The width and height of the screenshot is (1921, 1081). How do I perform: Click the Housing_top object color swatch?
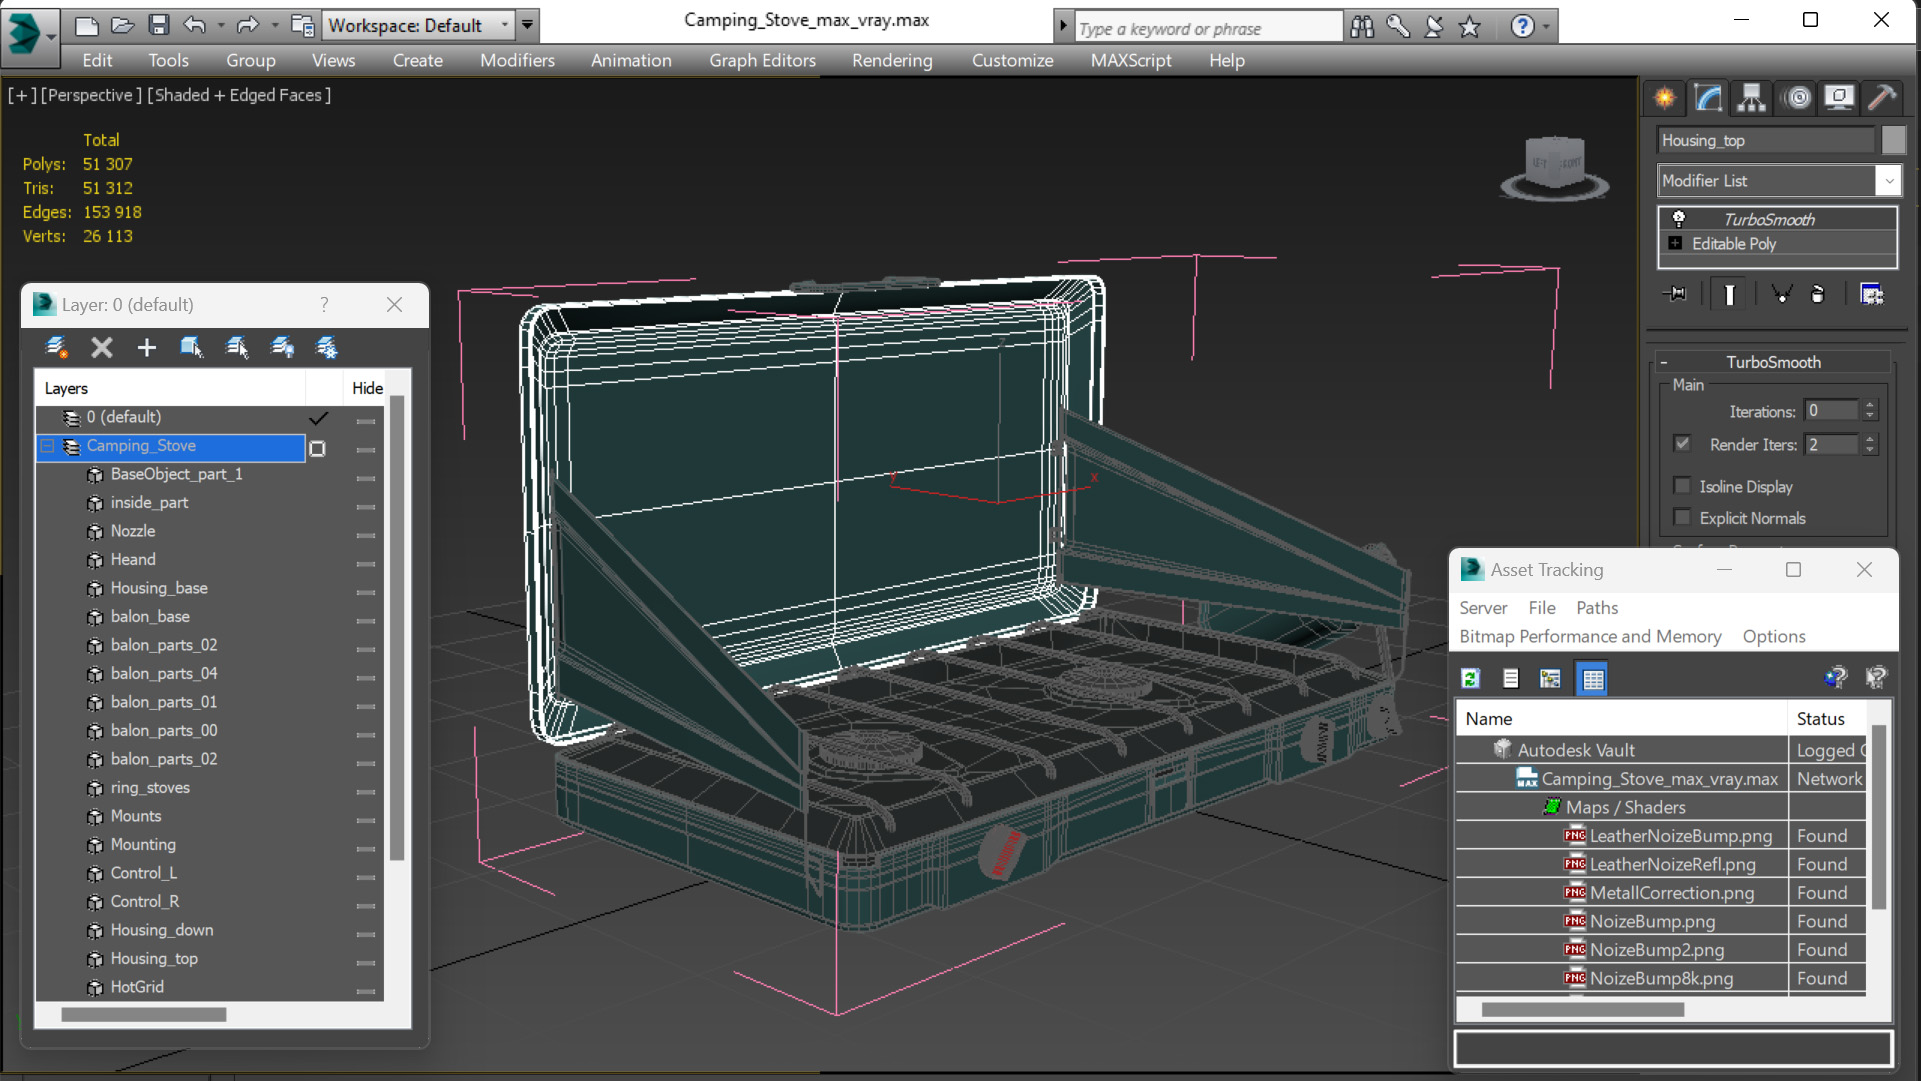point(1893,140)
